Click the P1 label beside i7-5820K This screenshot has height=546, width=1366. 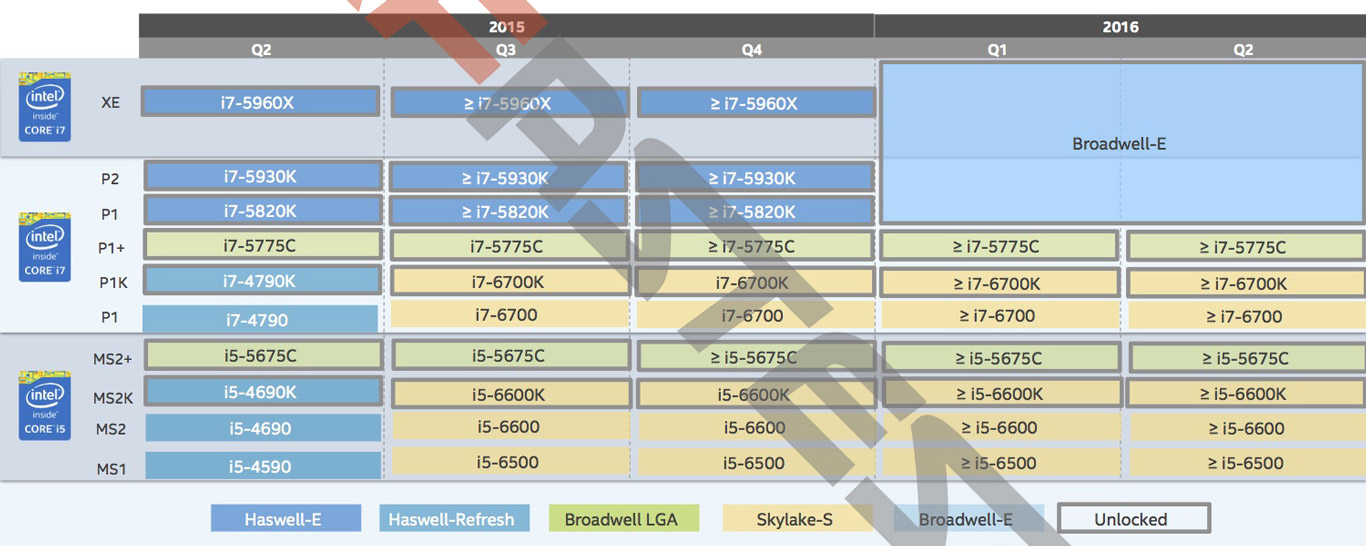(110, 214)
